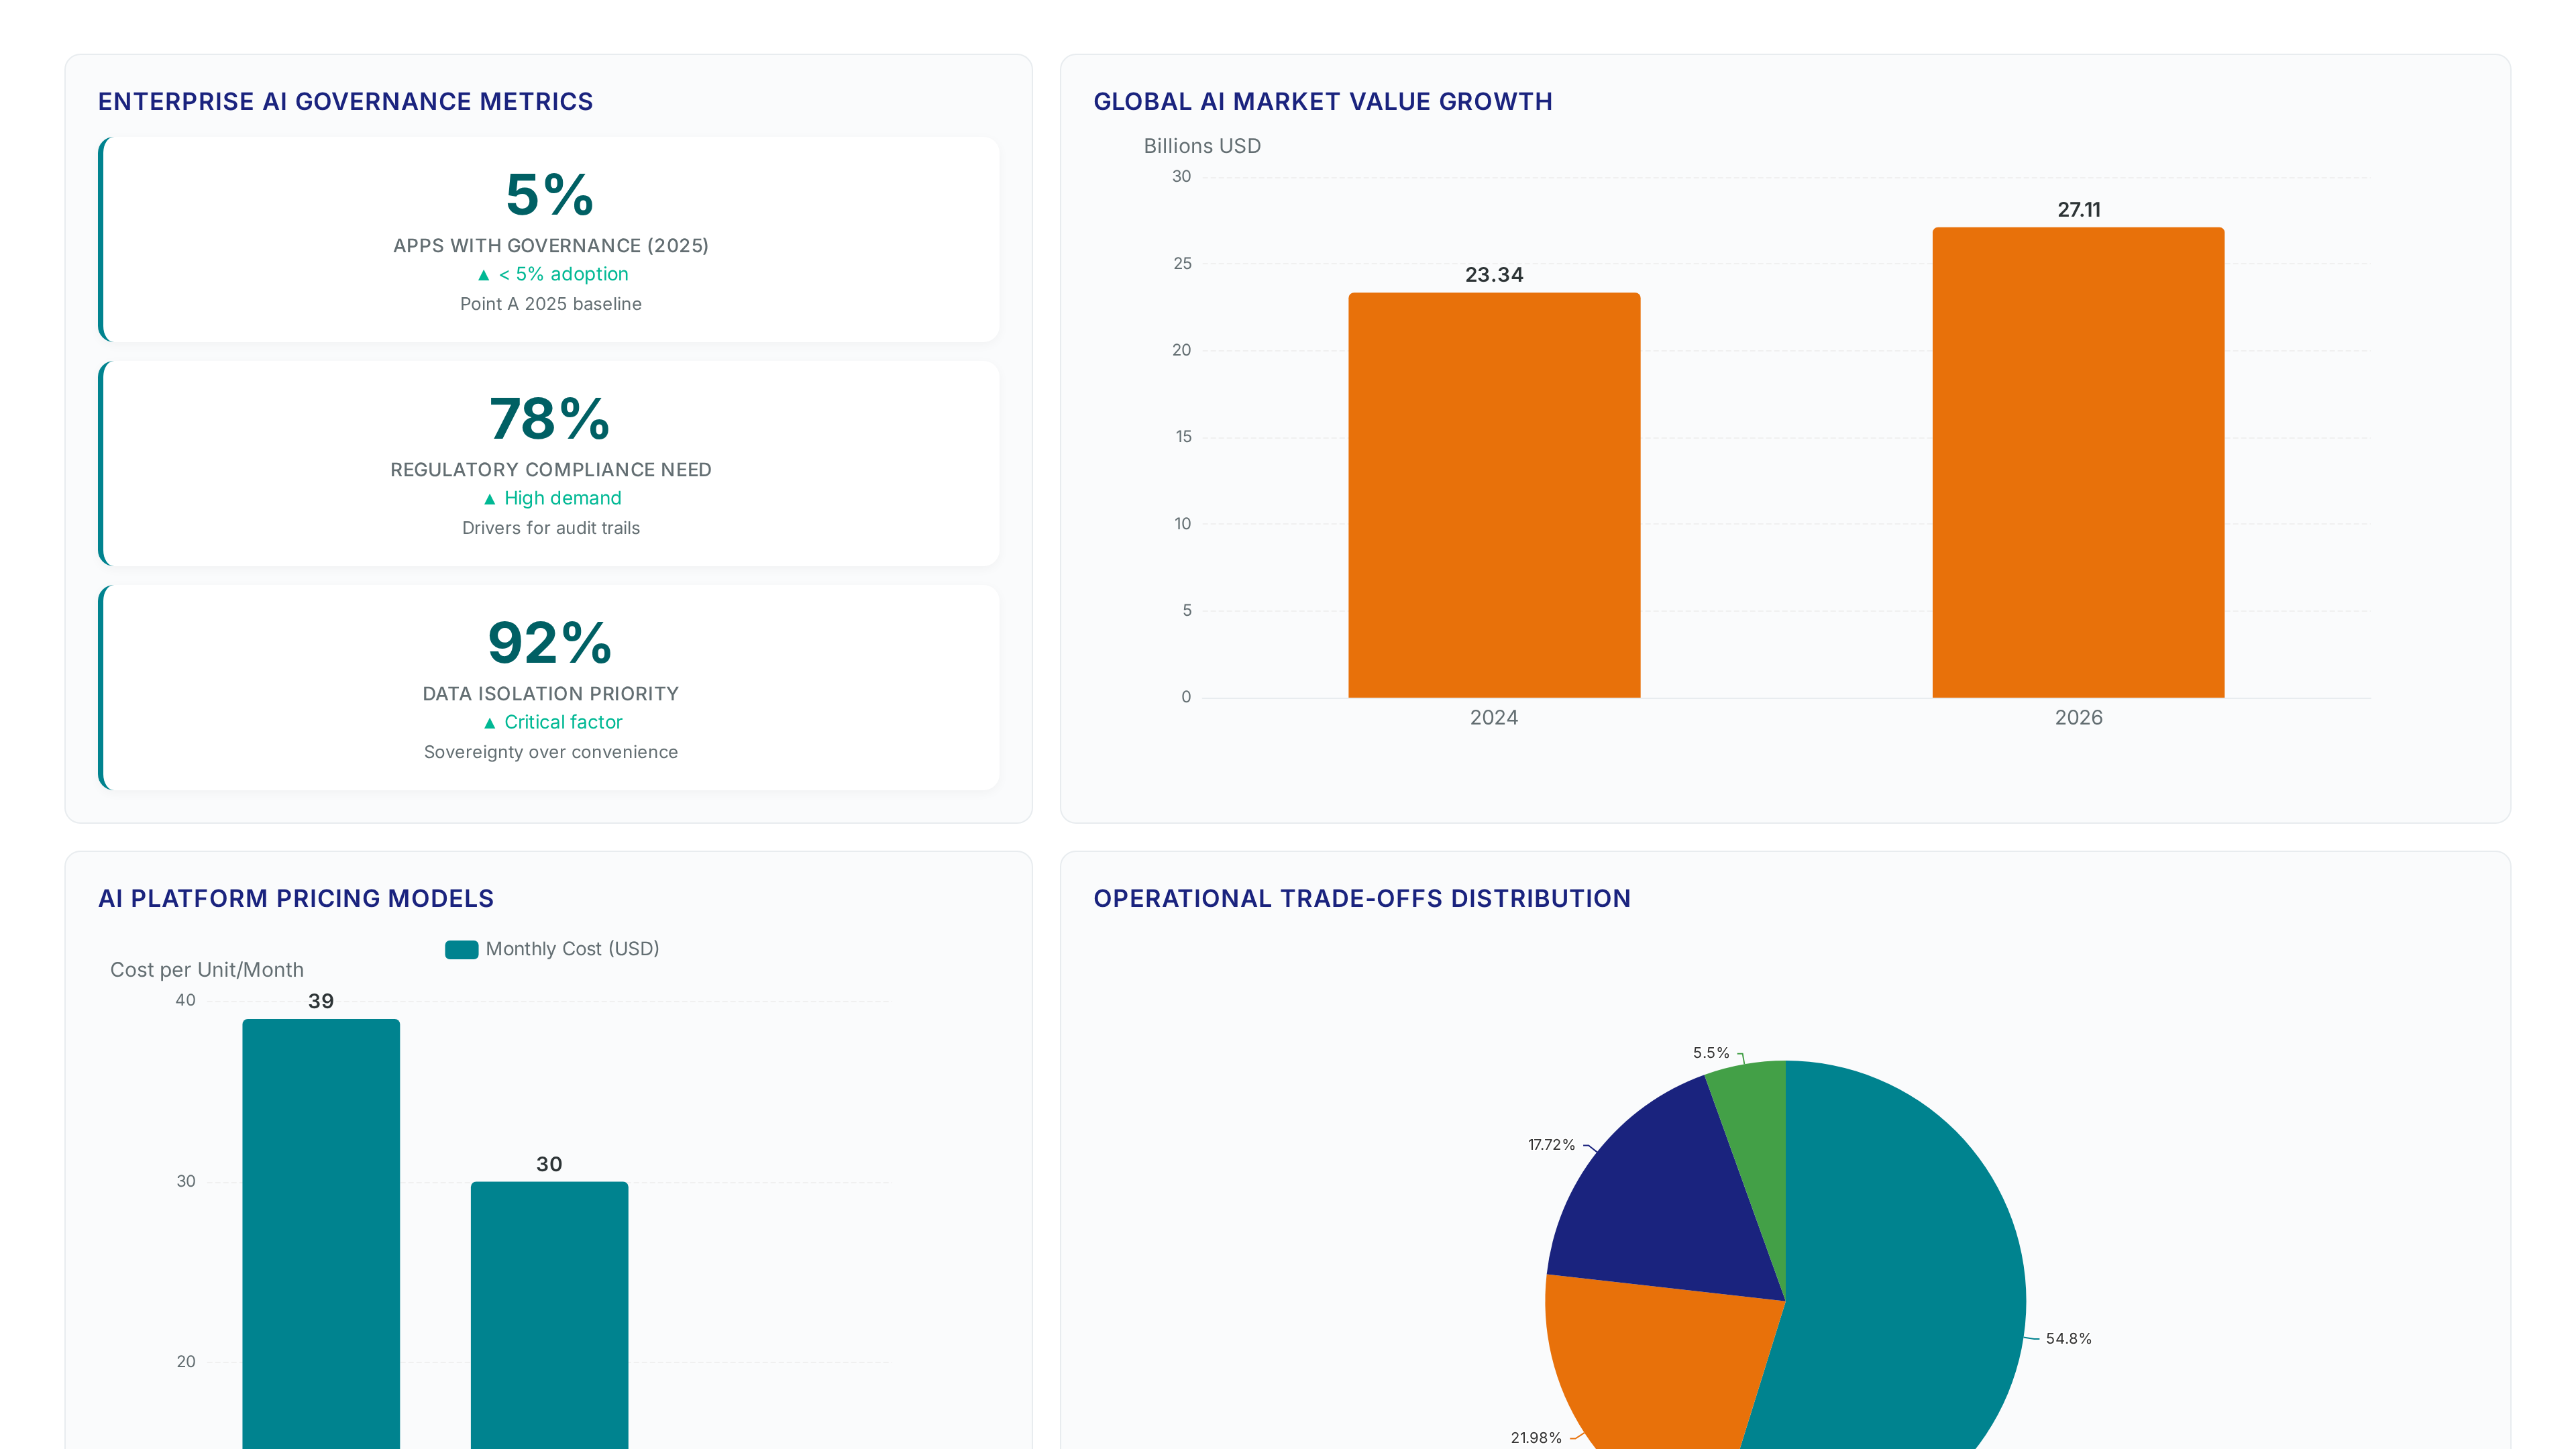This screenshot has height=1449, width=2576.
Task: Click the 'Critical factor' trend text
Action: click(563, 722)
